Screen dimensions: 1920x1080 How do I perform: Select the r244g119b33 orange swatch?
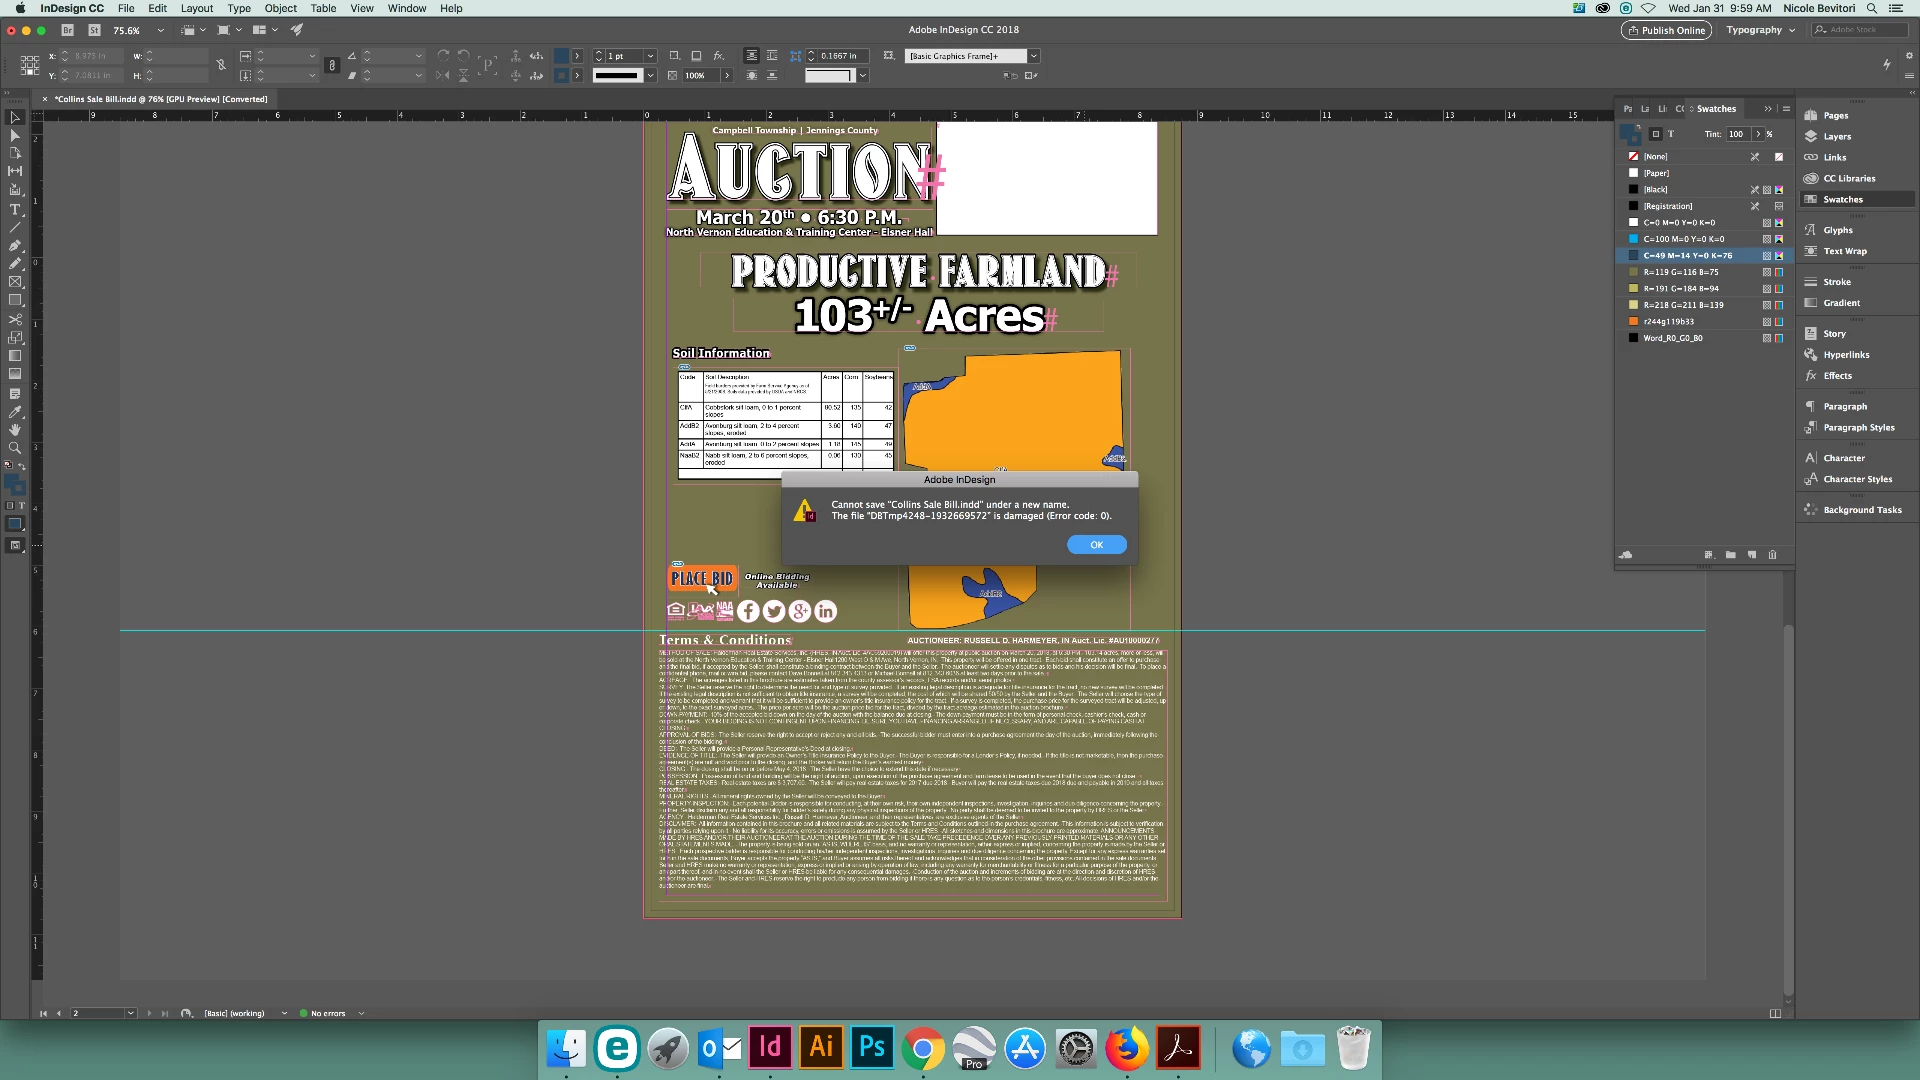click(1668, 322)
